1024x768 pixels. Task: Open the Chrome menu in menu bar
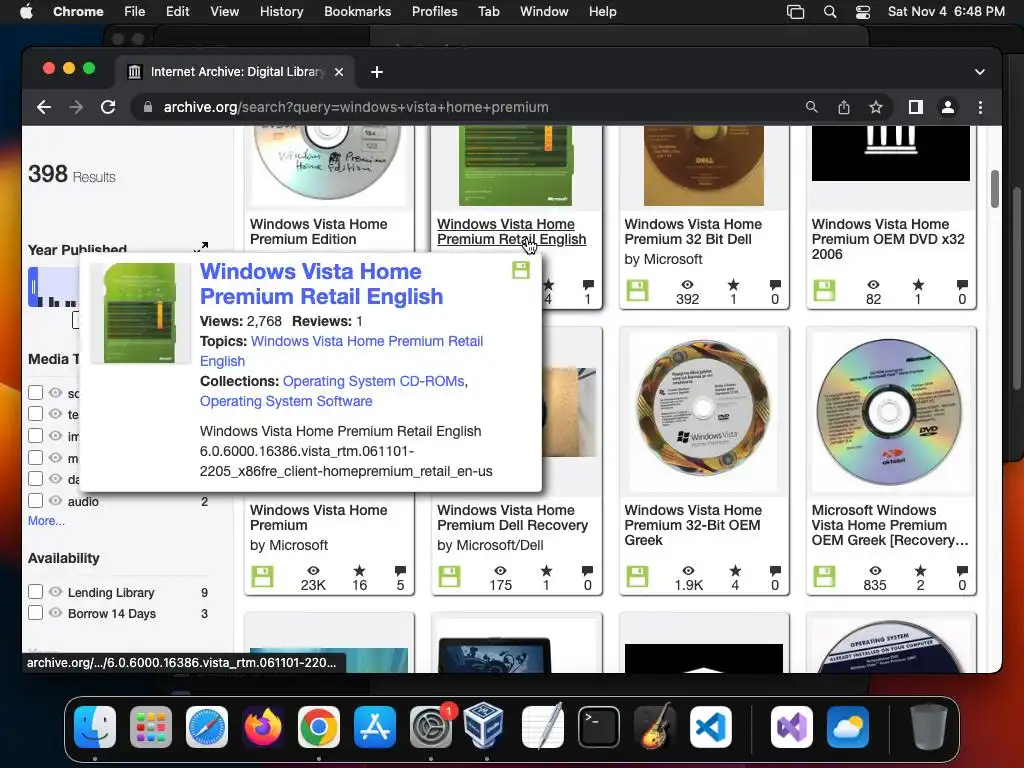78,12
